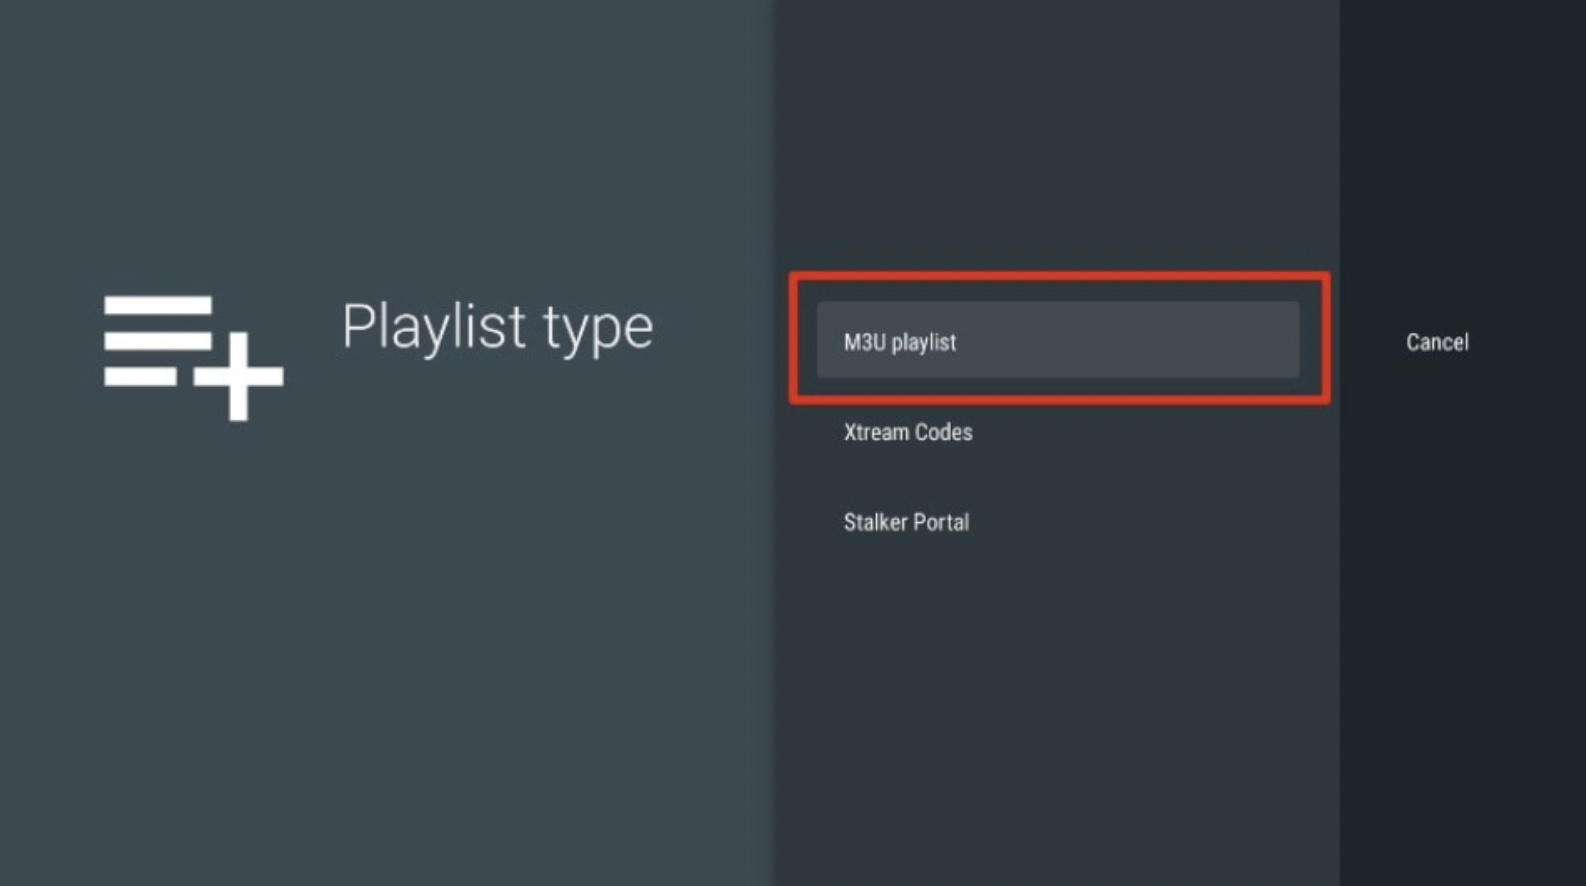Open Stalker Portal setup option
The width and height of the screenshot is (1586, 886).
906,522
